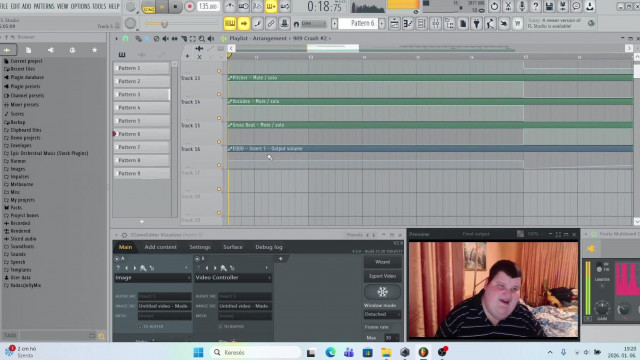
Task: Open the PATTERNS menu
Action: click(44, 6)
